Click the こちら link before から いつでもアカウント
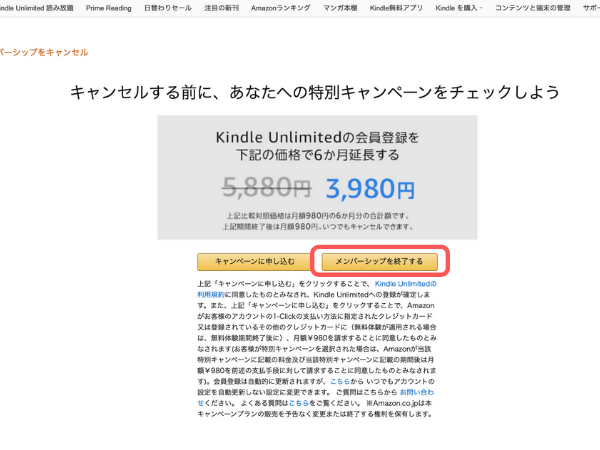This screenshot has height=450, width=600. click(340, 381)
